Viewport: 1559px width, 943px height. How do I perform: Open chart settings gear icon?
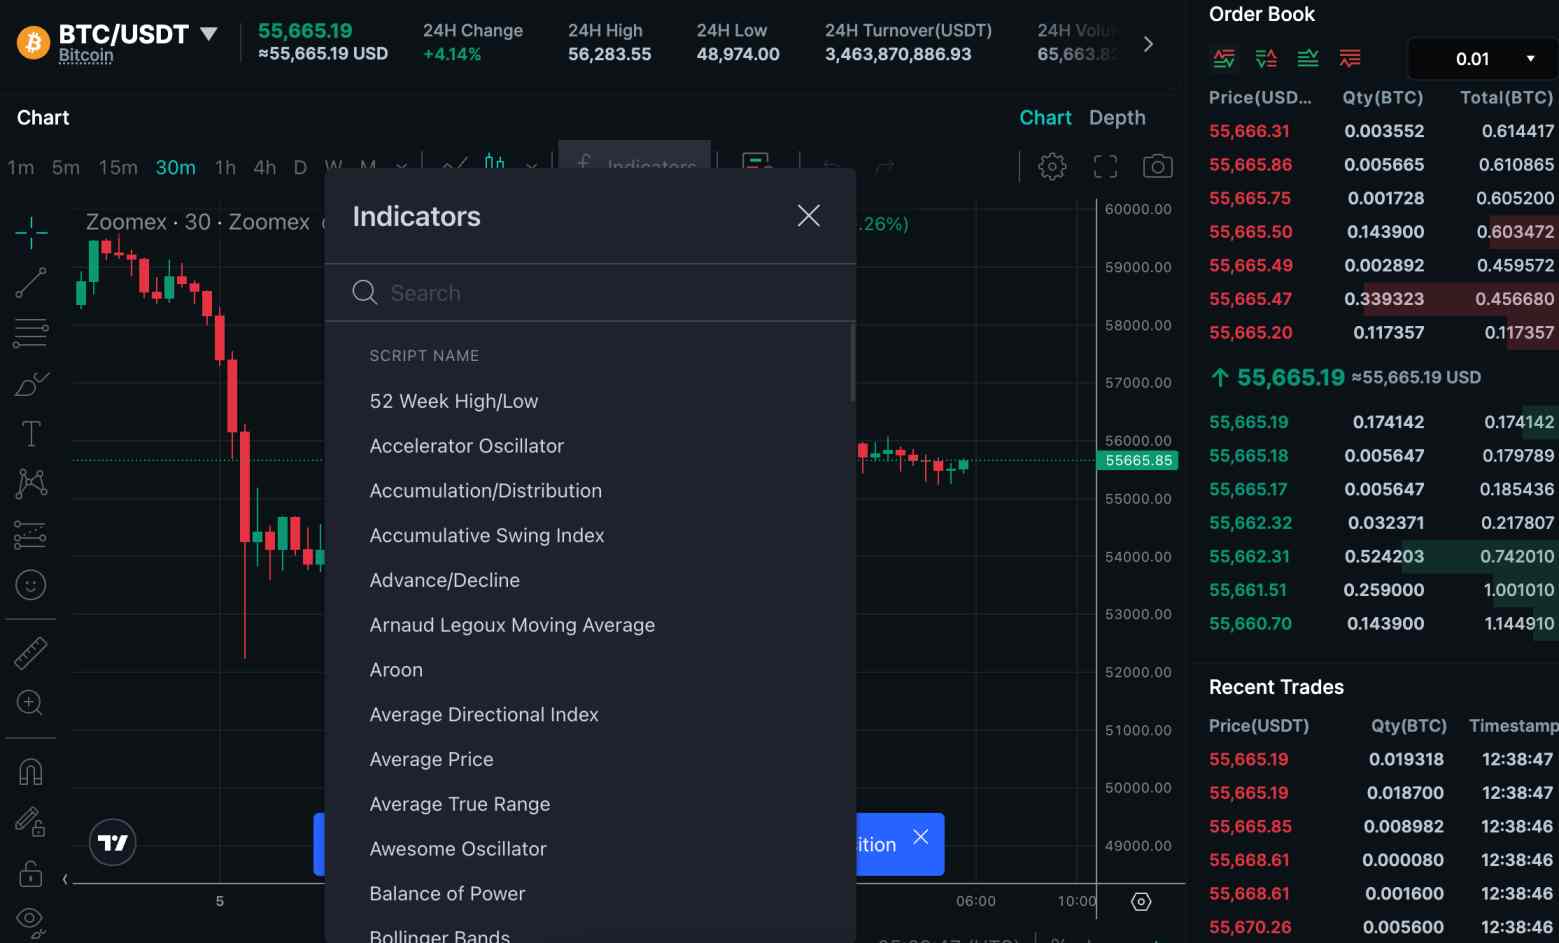point(1052,166)
